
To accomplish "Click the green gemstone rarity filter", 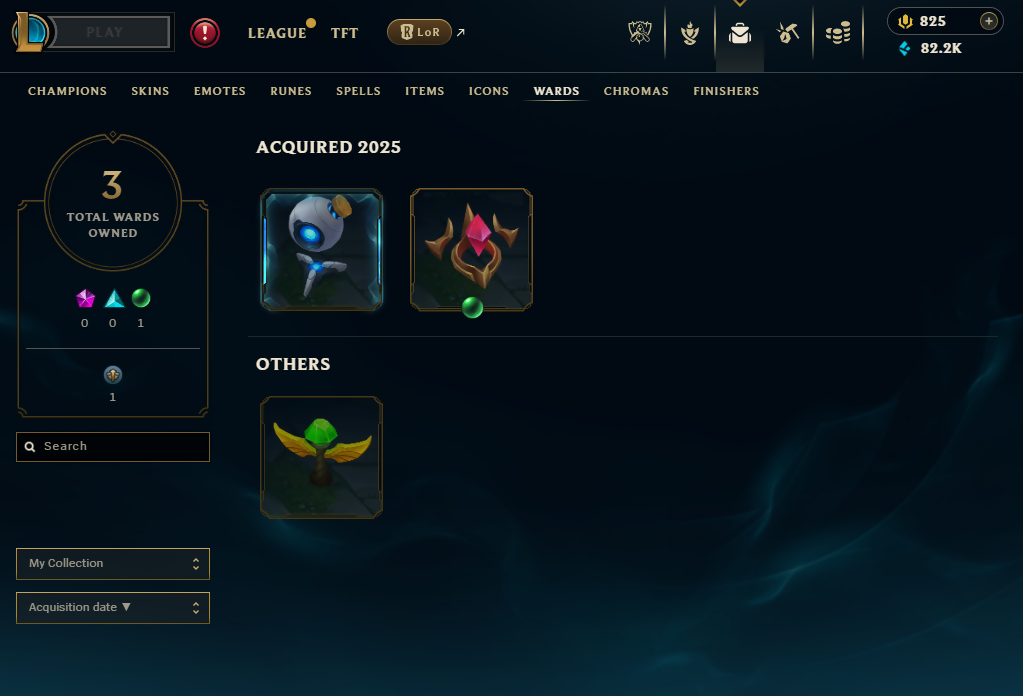I will 141,298.
